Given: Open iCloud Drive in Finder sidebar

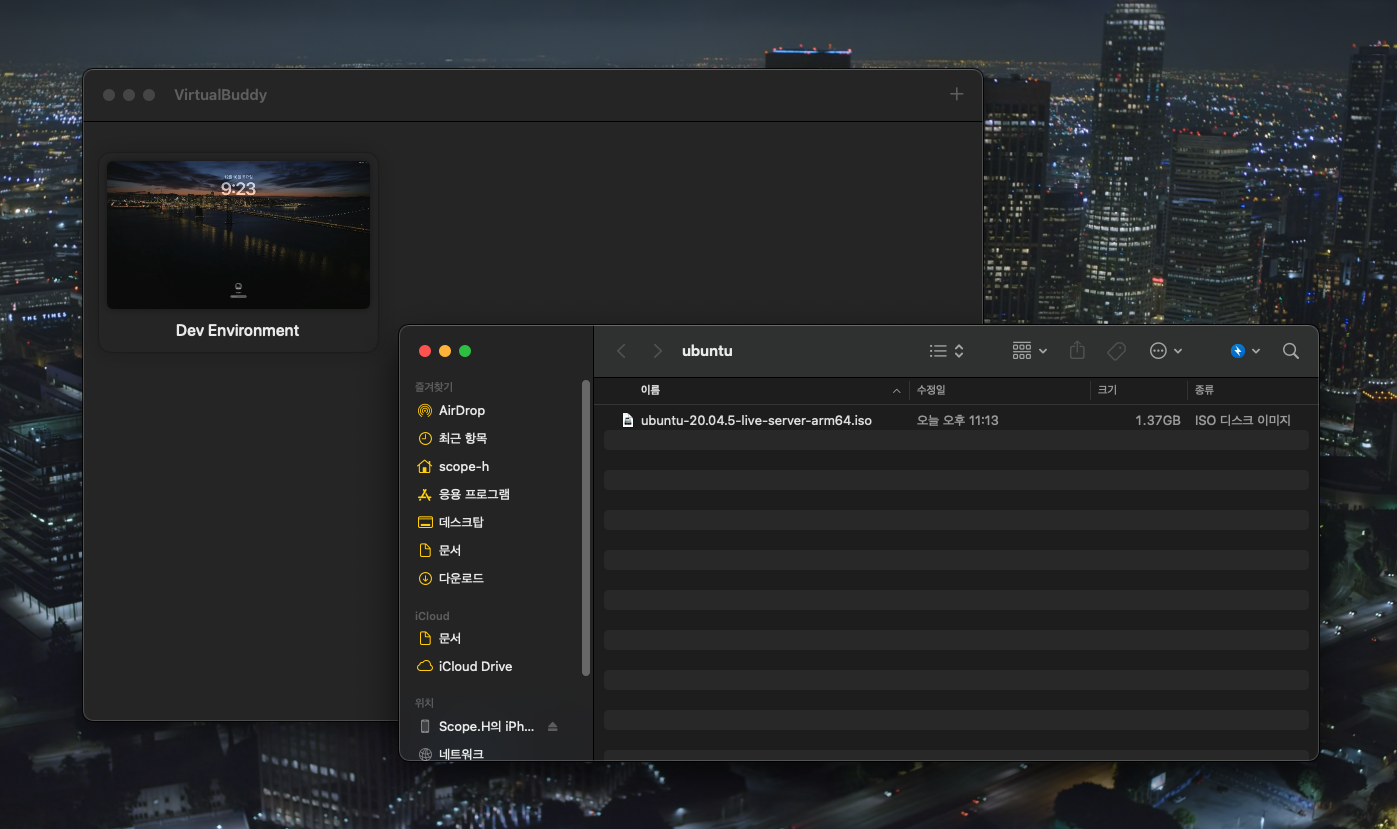Looking at the screenshot, I should (475, 666).
